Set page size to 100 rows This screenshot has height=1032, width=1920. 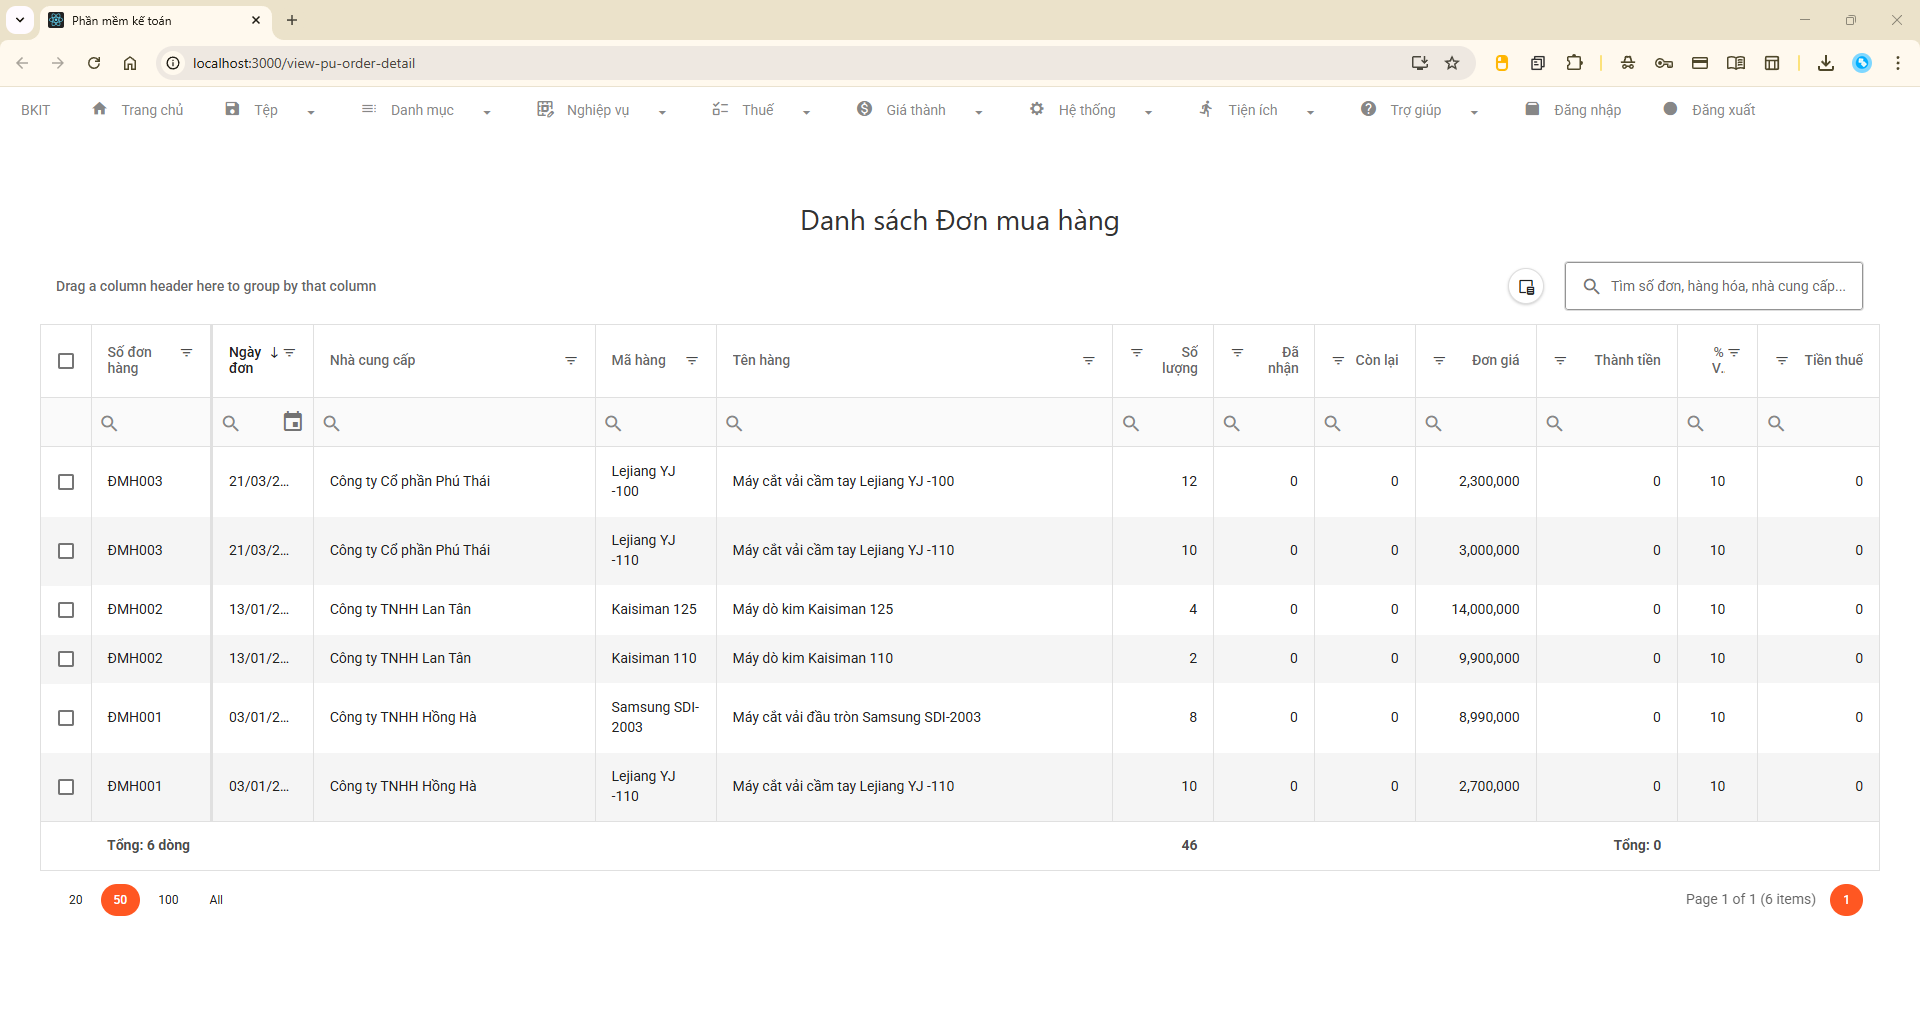(168, 900)
